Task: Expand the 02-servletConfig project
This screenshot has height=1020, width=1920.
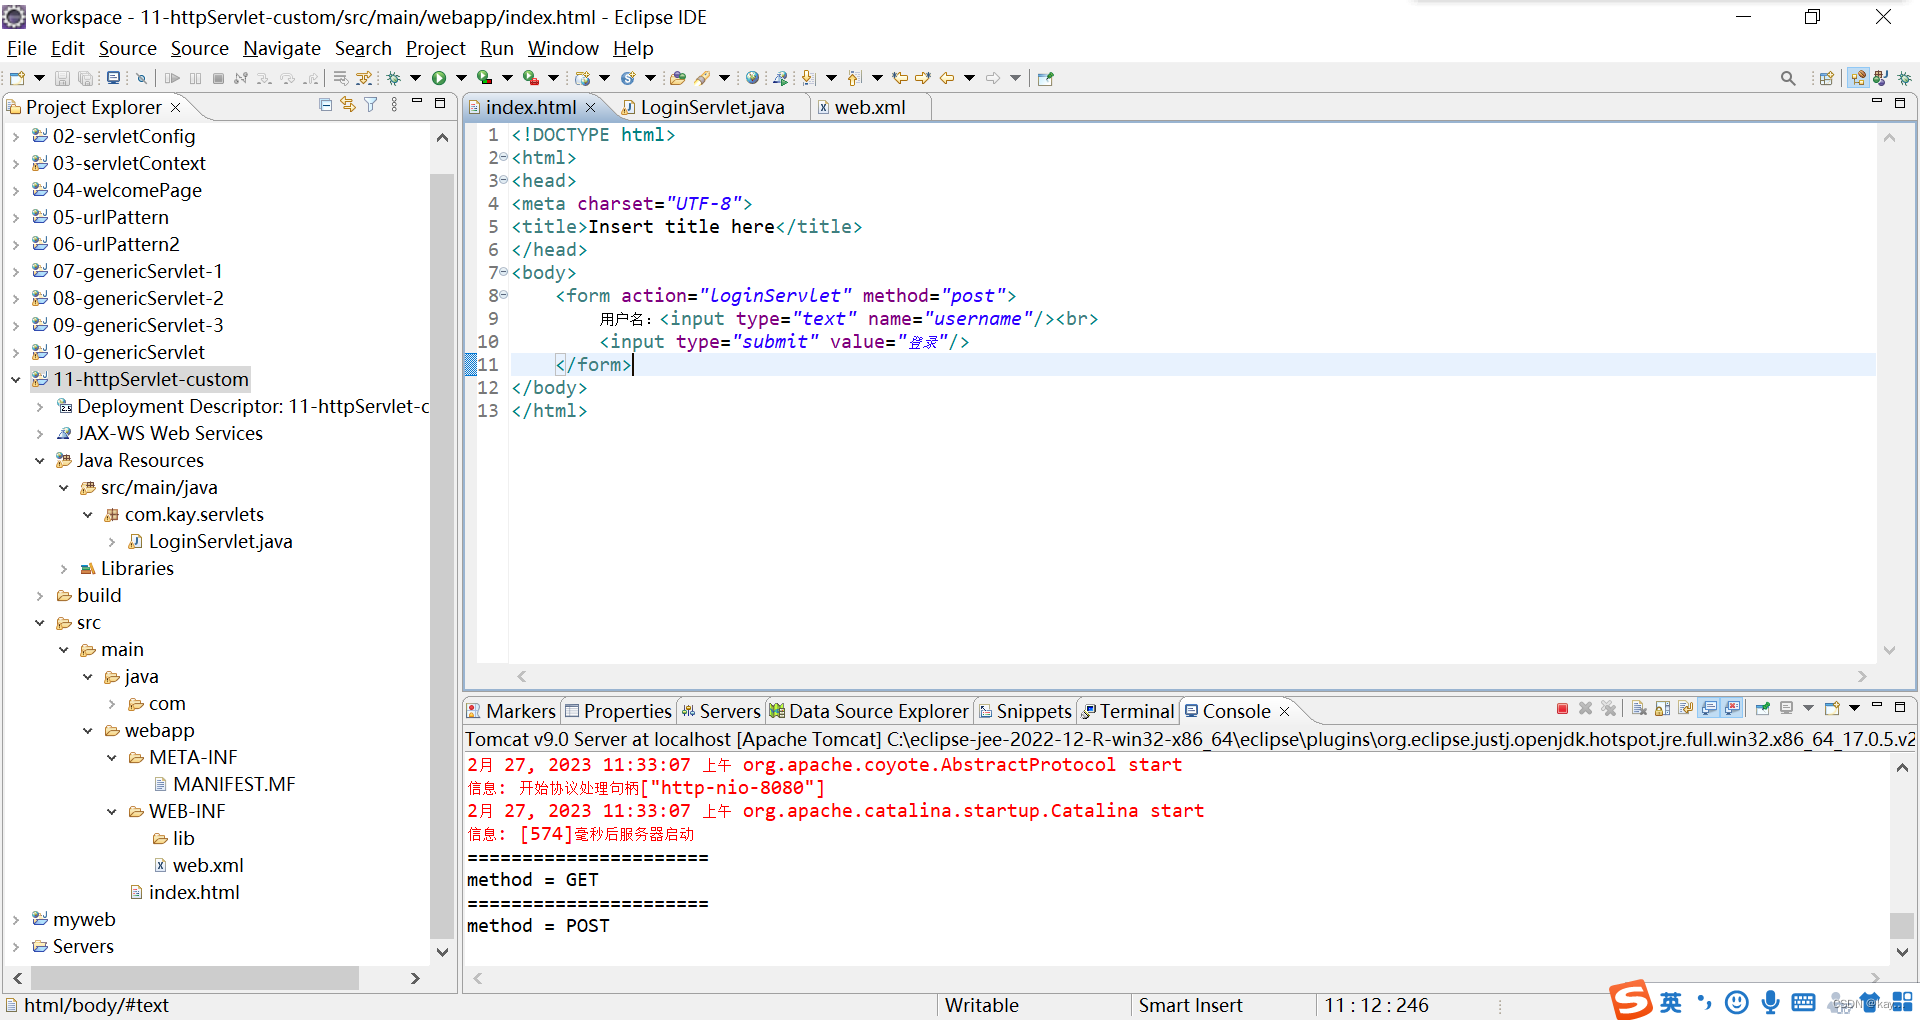Action: point(15,136)
